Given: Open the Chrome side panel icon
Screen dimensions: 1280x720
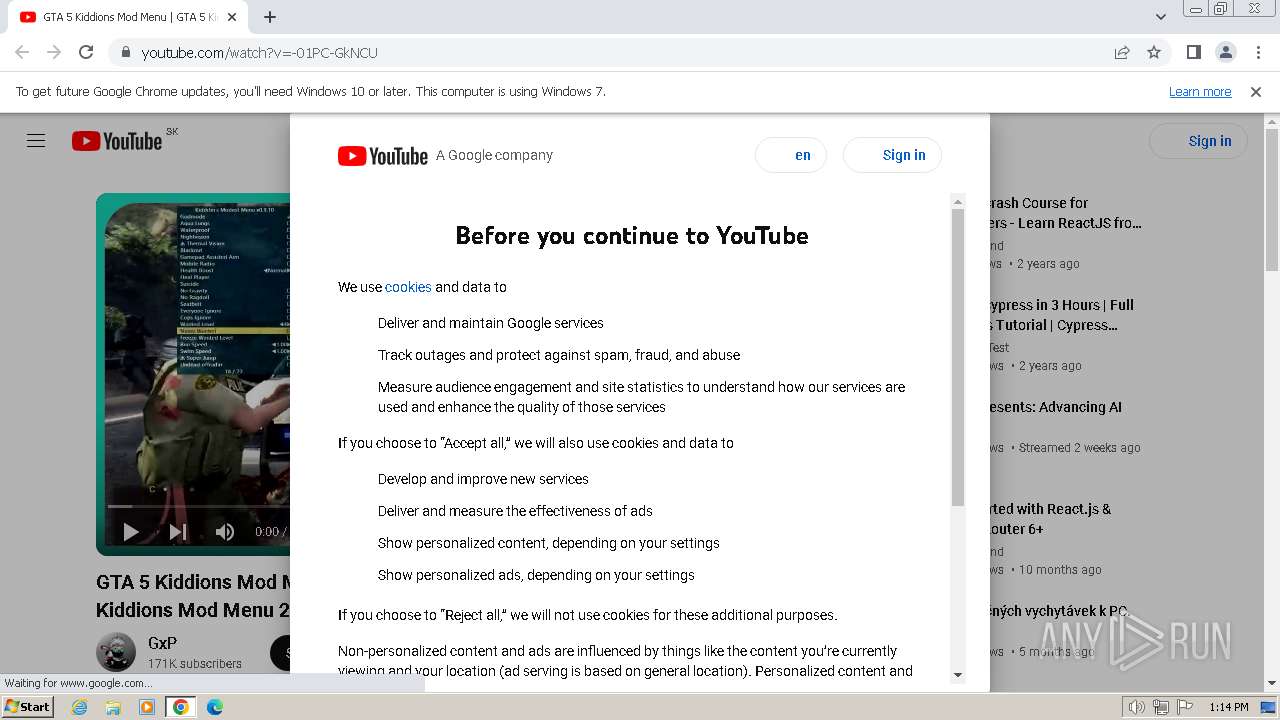Looking at the screenshot, I should point(1193,52).
